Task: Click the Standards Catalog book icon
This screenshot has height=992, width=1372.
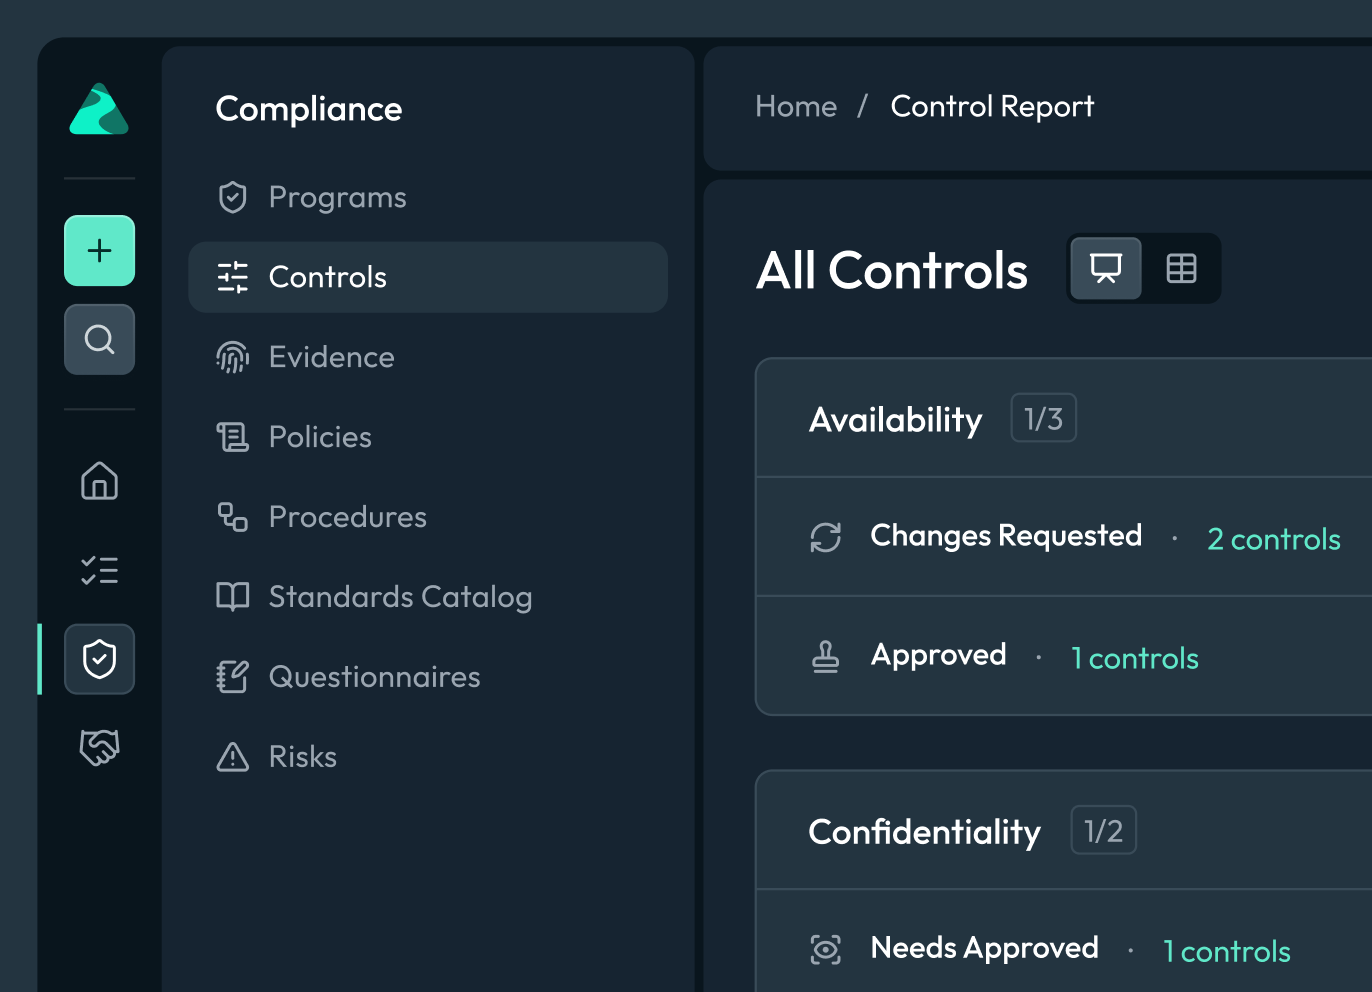Action: point(233,597)
